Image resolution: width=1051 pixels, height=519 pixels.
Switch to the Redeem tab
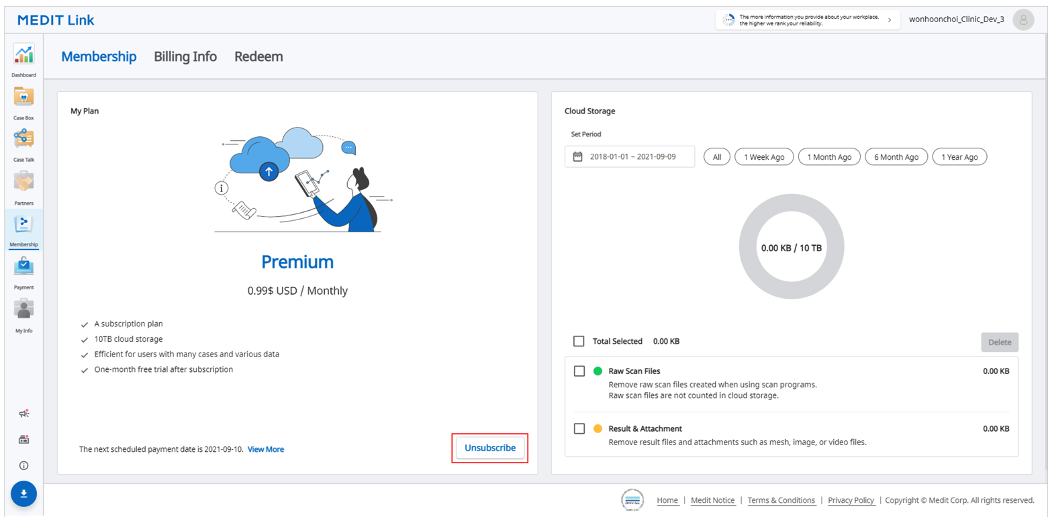point(259,56)
